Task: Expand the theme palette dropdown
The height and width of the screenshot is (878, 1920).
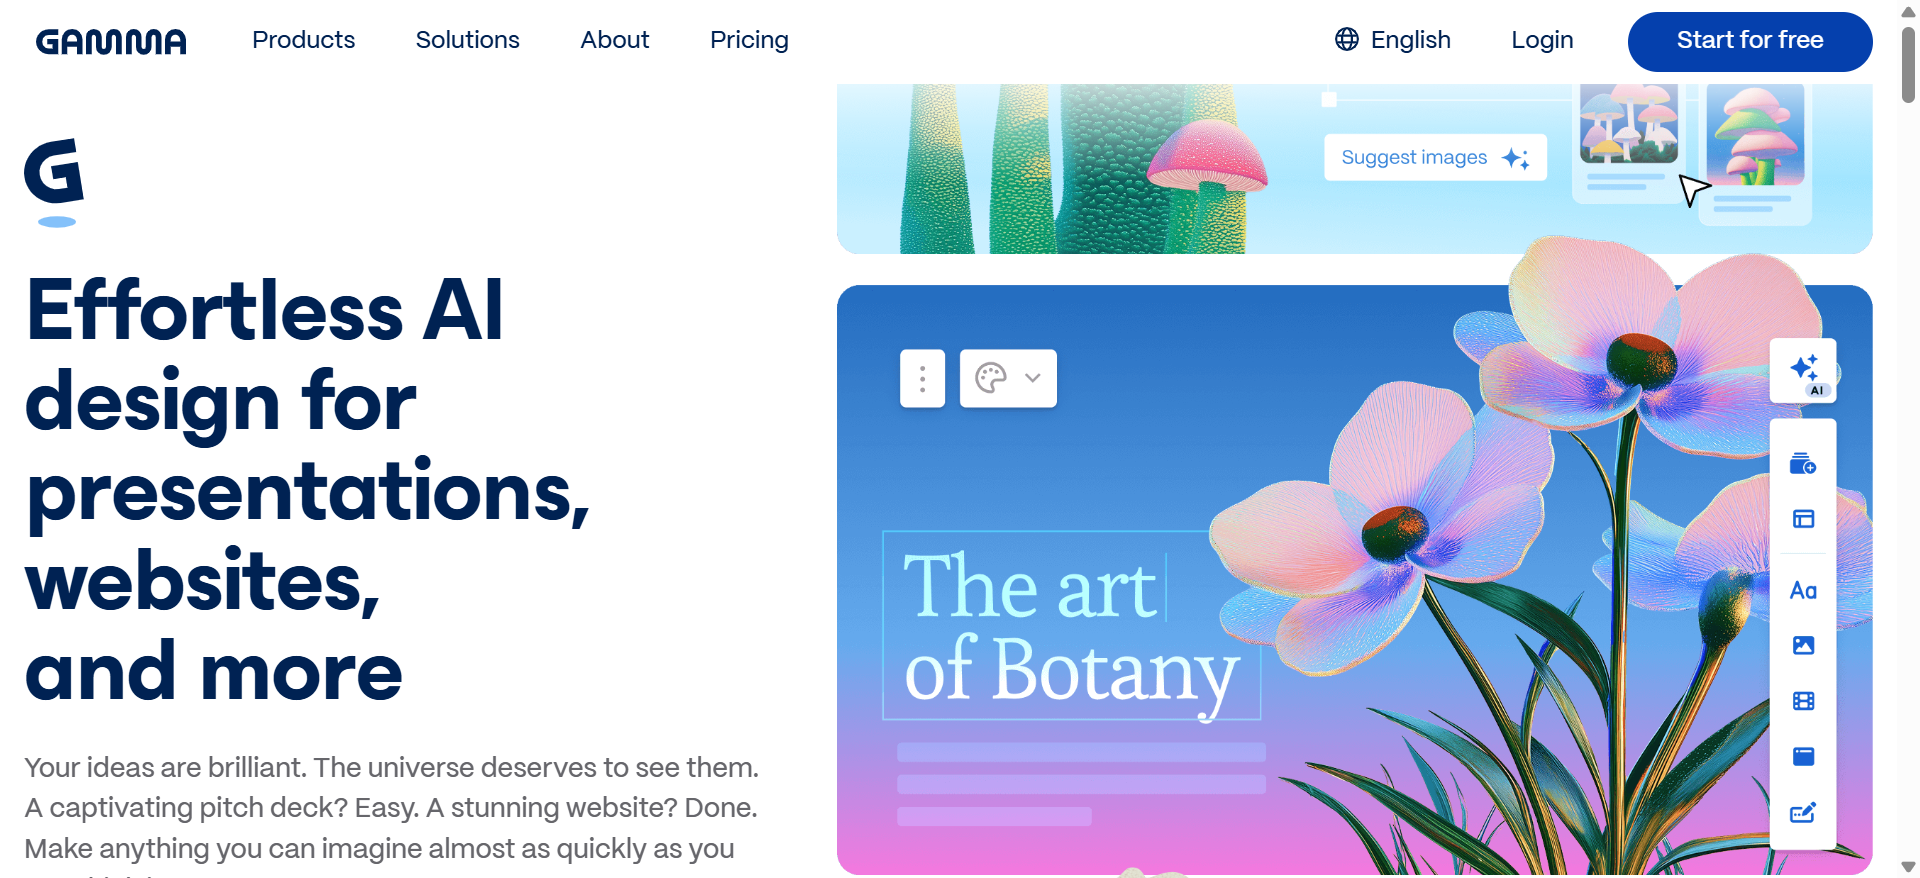Action: tap(1008, 378)
